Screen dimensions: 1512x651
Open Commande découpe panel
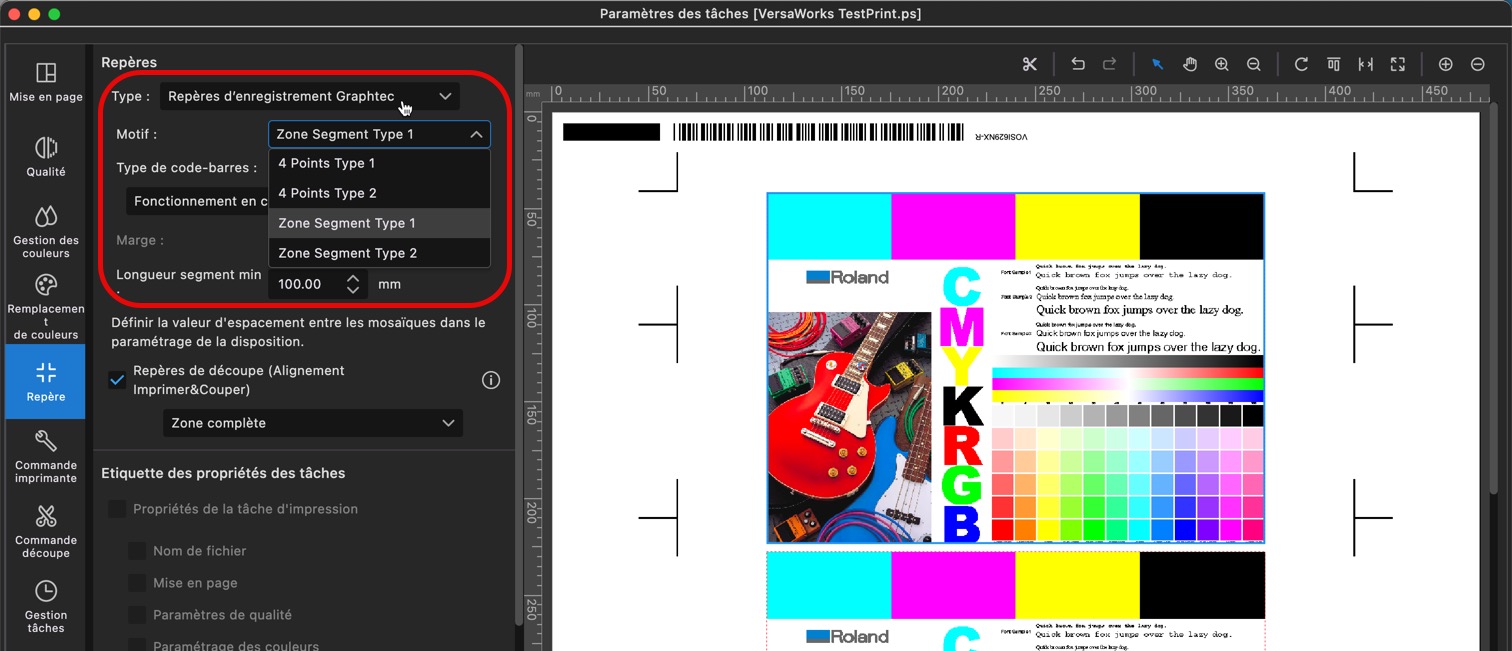45,531
